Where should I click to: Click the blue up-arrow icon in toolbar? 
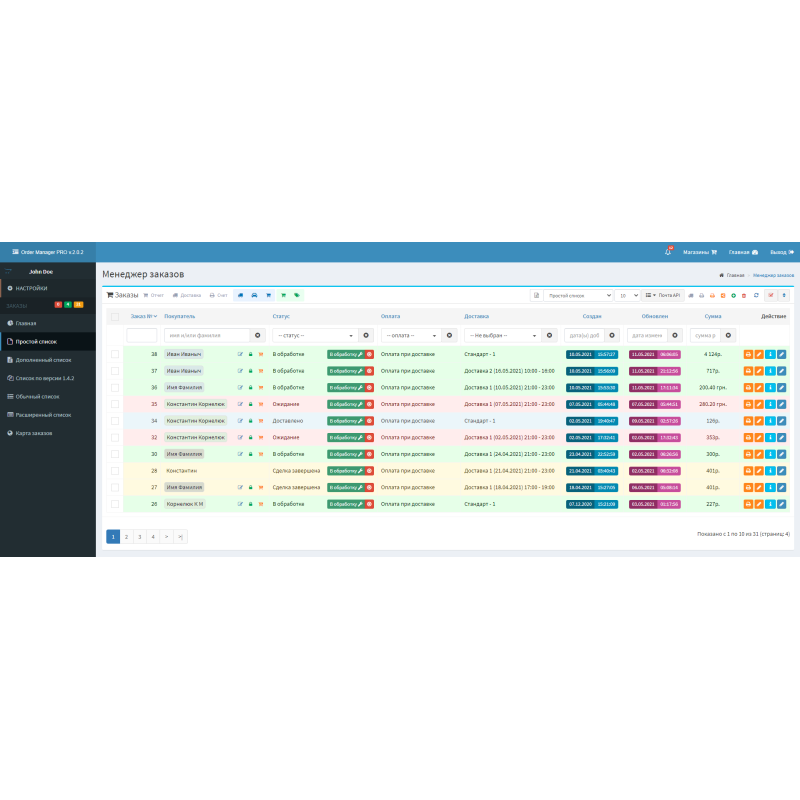(x=784, y=295)
